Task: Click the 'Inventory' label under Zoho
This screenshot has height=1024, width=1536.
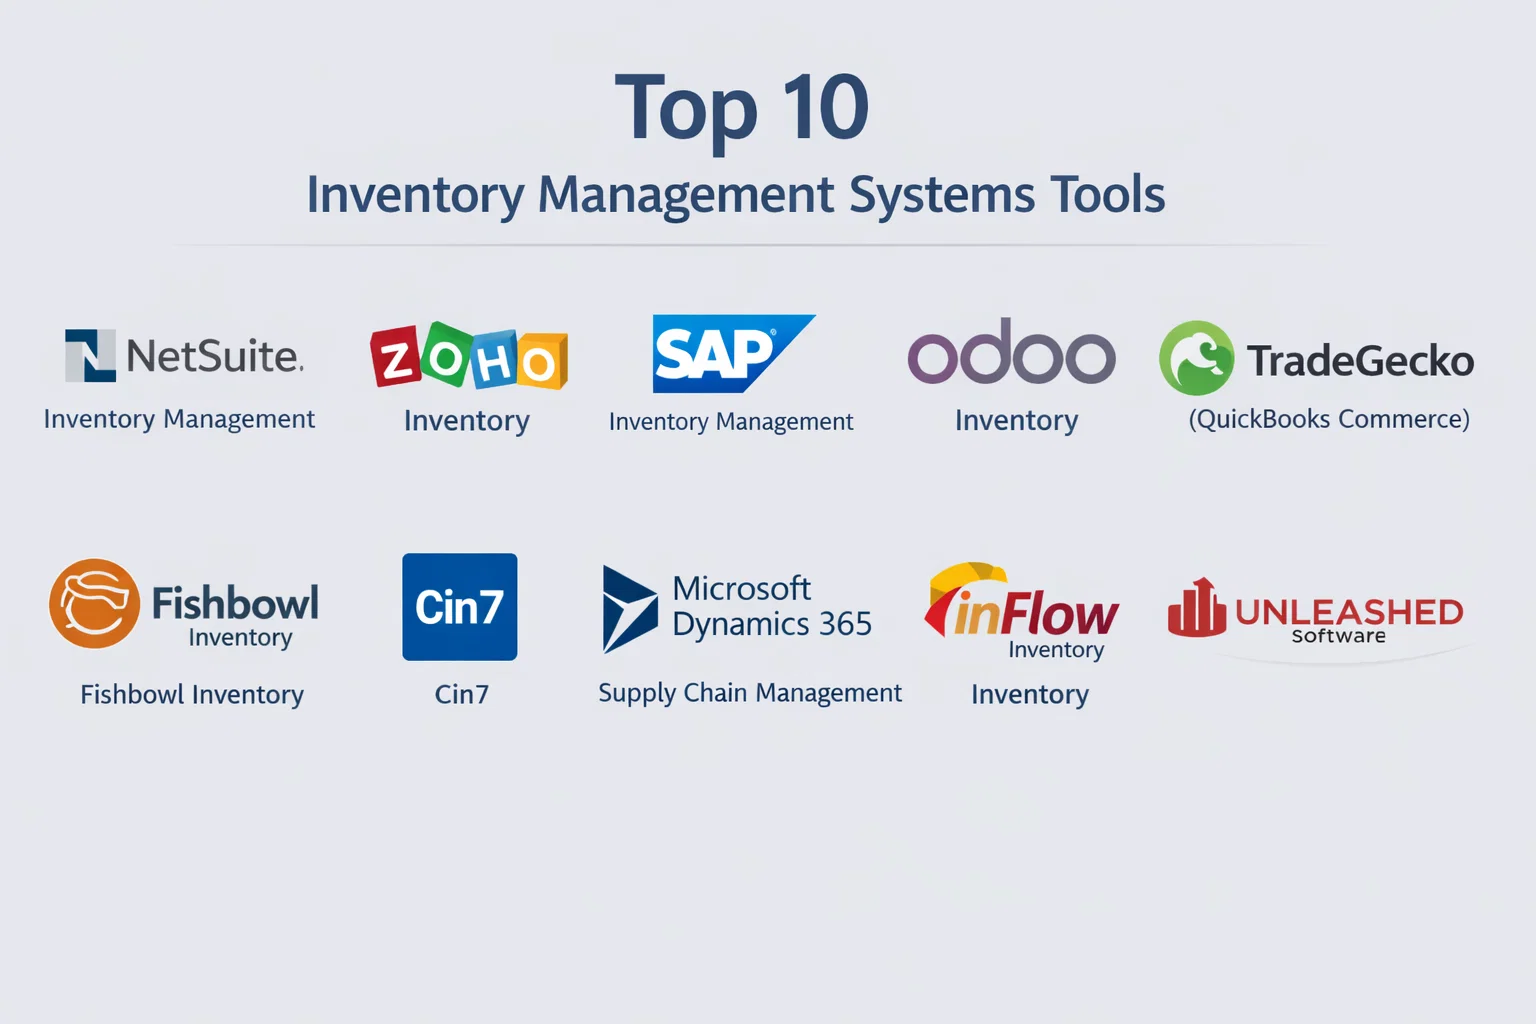Action: (x=467, y=421)
